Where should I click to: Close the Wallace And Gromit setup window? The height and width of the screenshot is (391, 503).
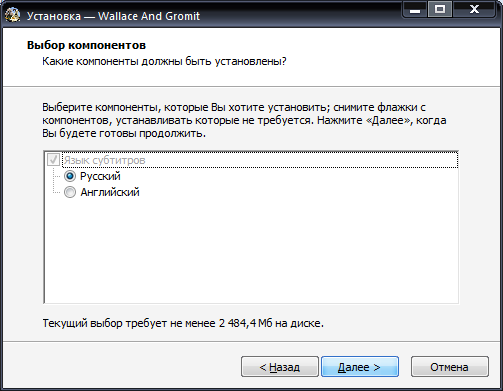click(474, 10)
